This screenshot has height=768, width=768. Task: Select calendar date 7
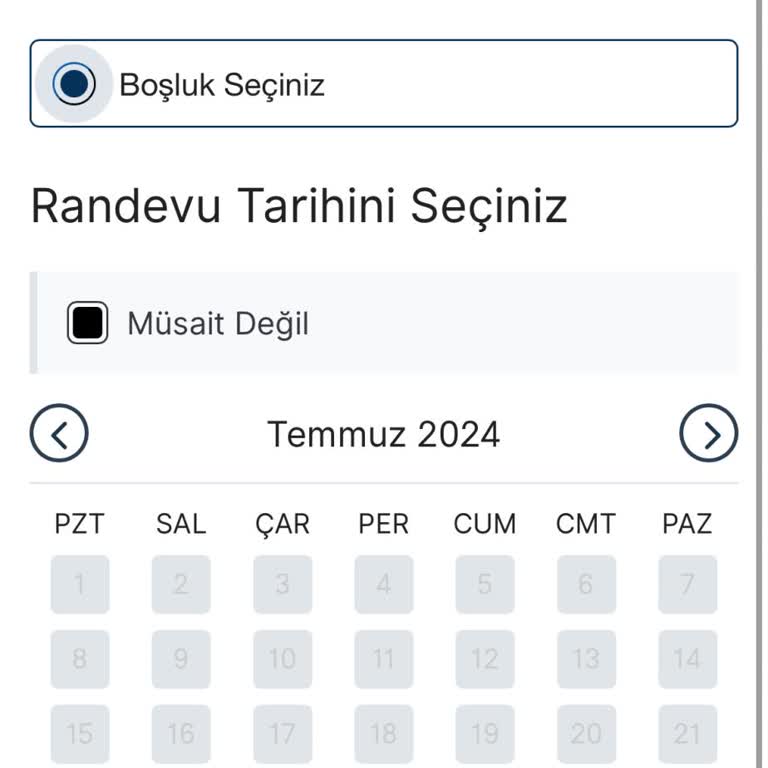click(x=687, y=584)
